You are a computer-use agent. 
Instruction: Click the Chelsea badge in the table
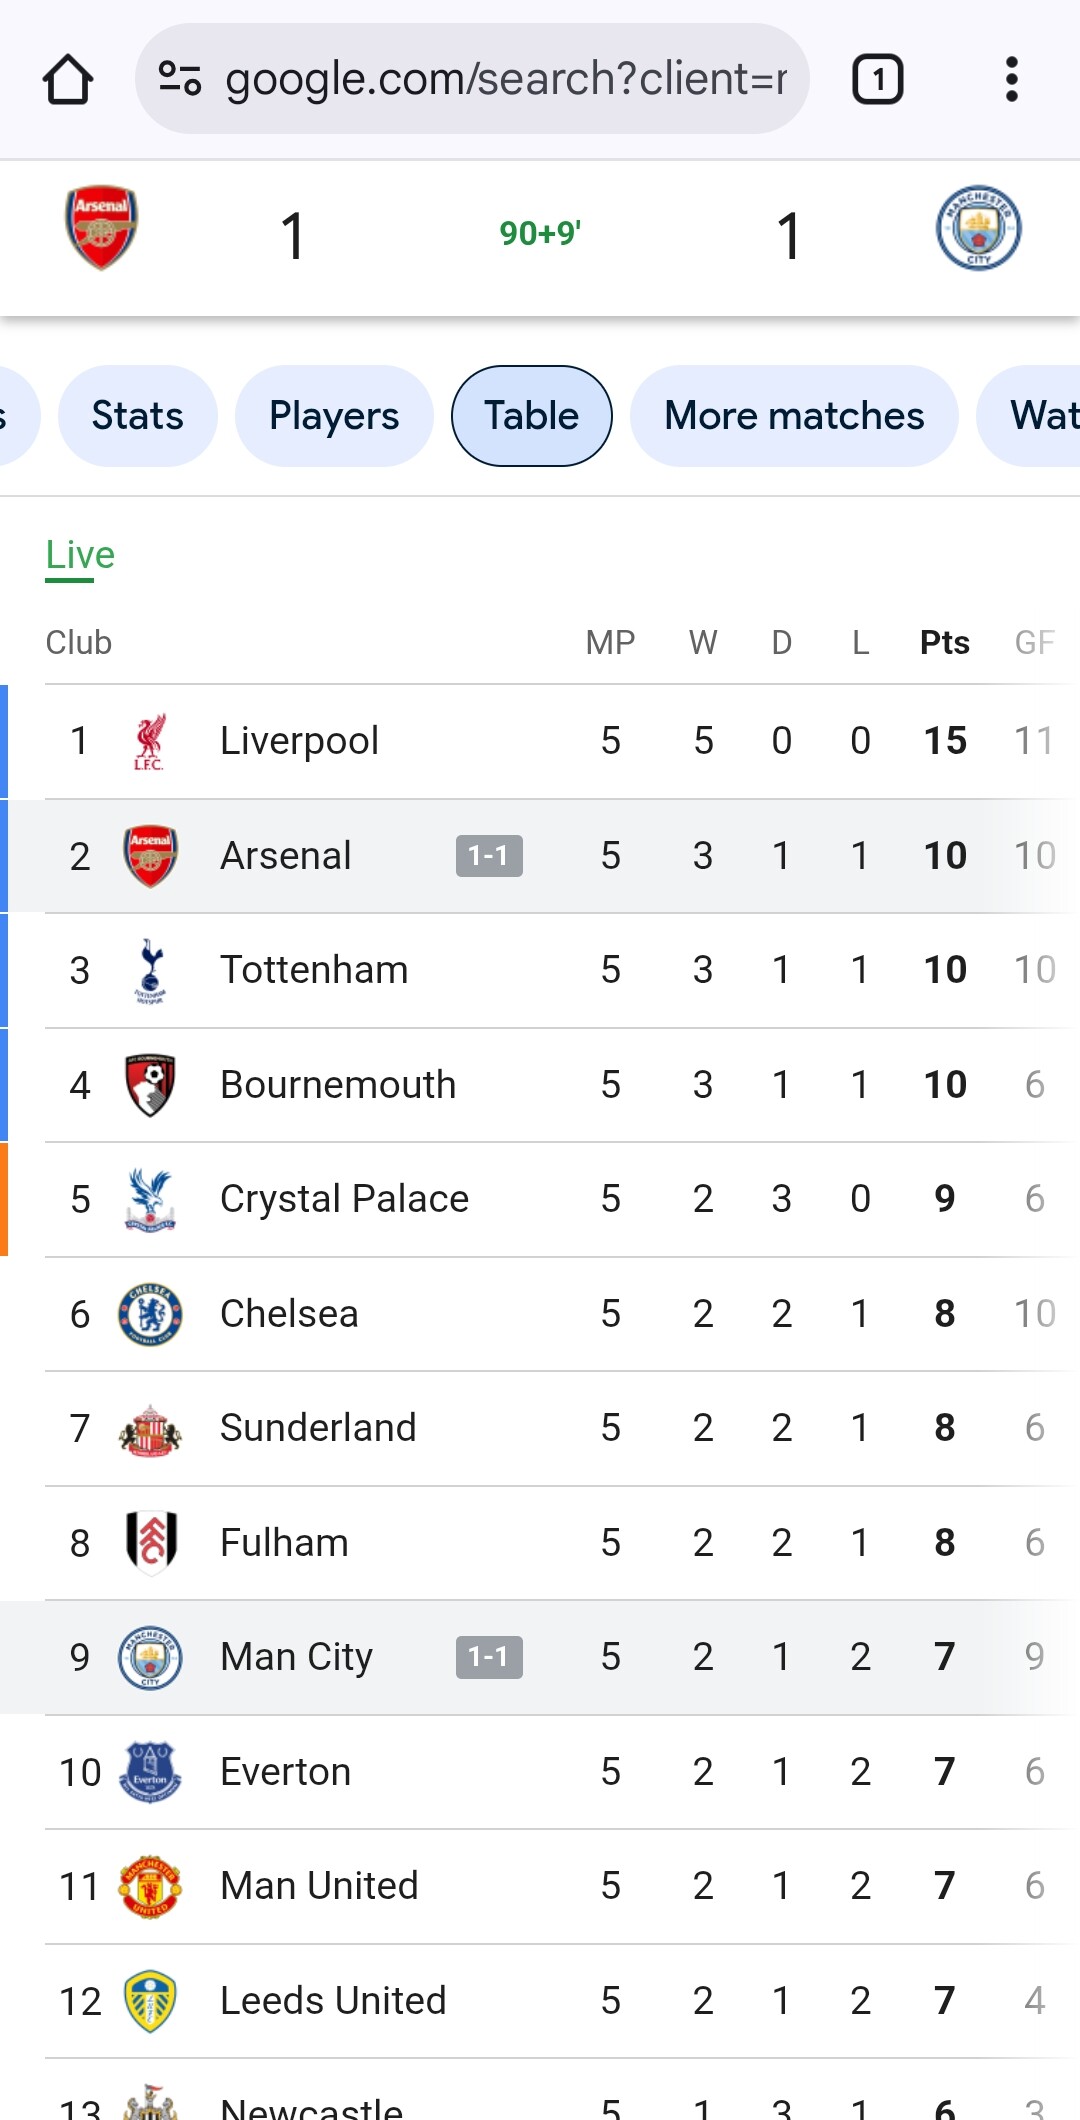150,1314
